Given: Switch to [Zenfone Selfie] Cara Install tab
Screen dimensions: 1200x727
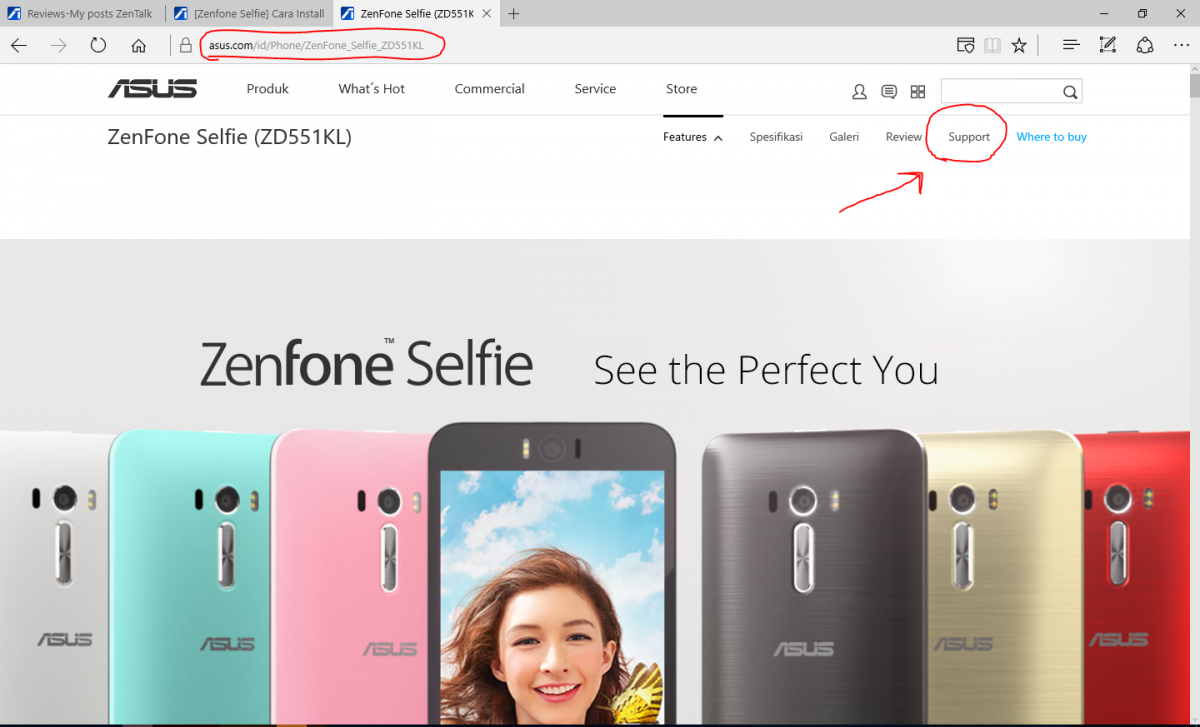Looking at the screenshot, I should 250,14.
